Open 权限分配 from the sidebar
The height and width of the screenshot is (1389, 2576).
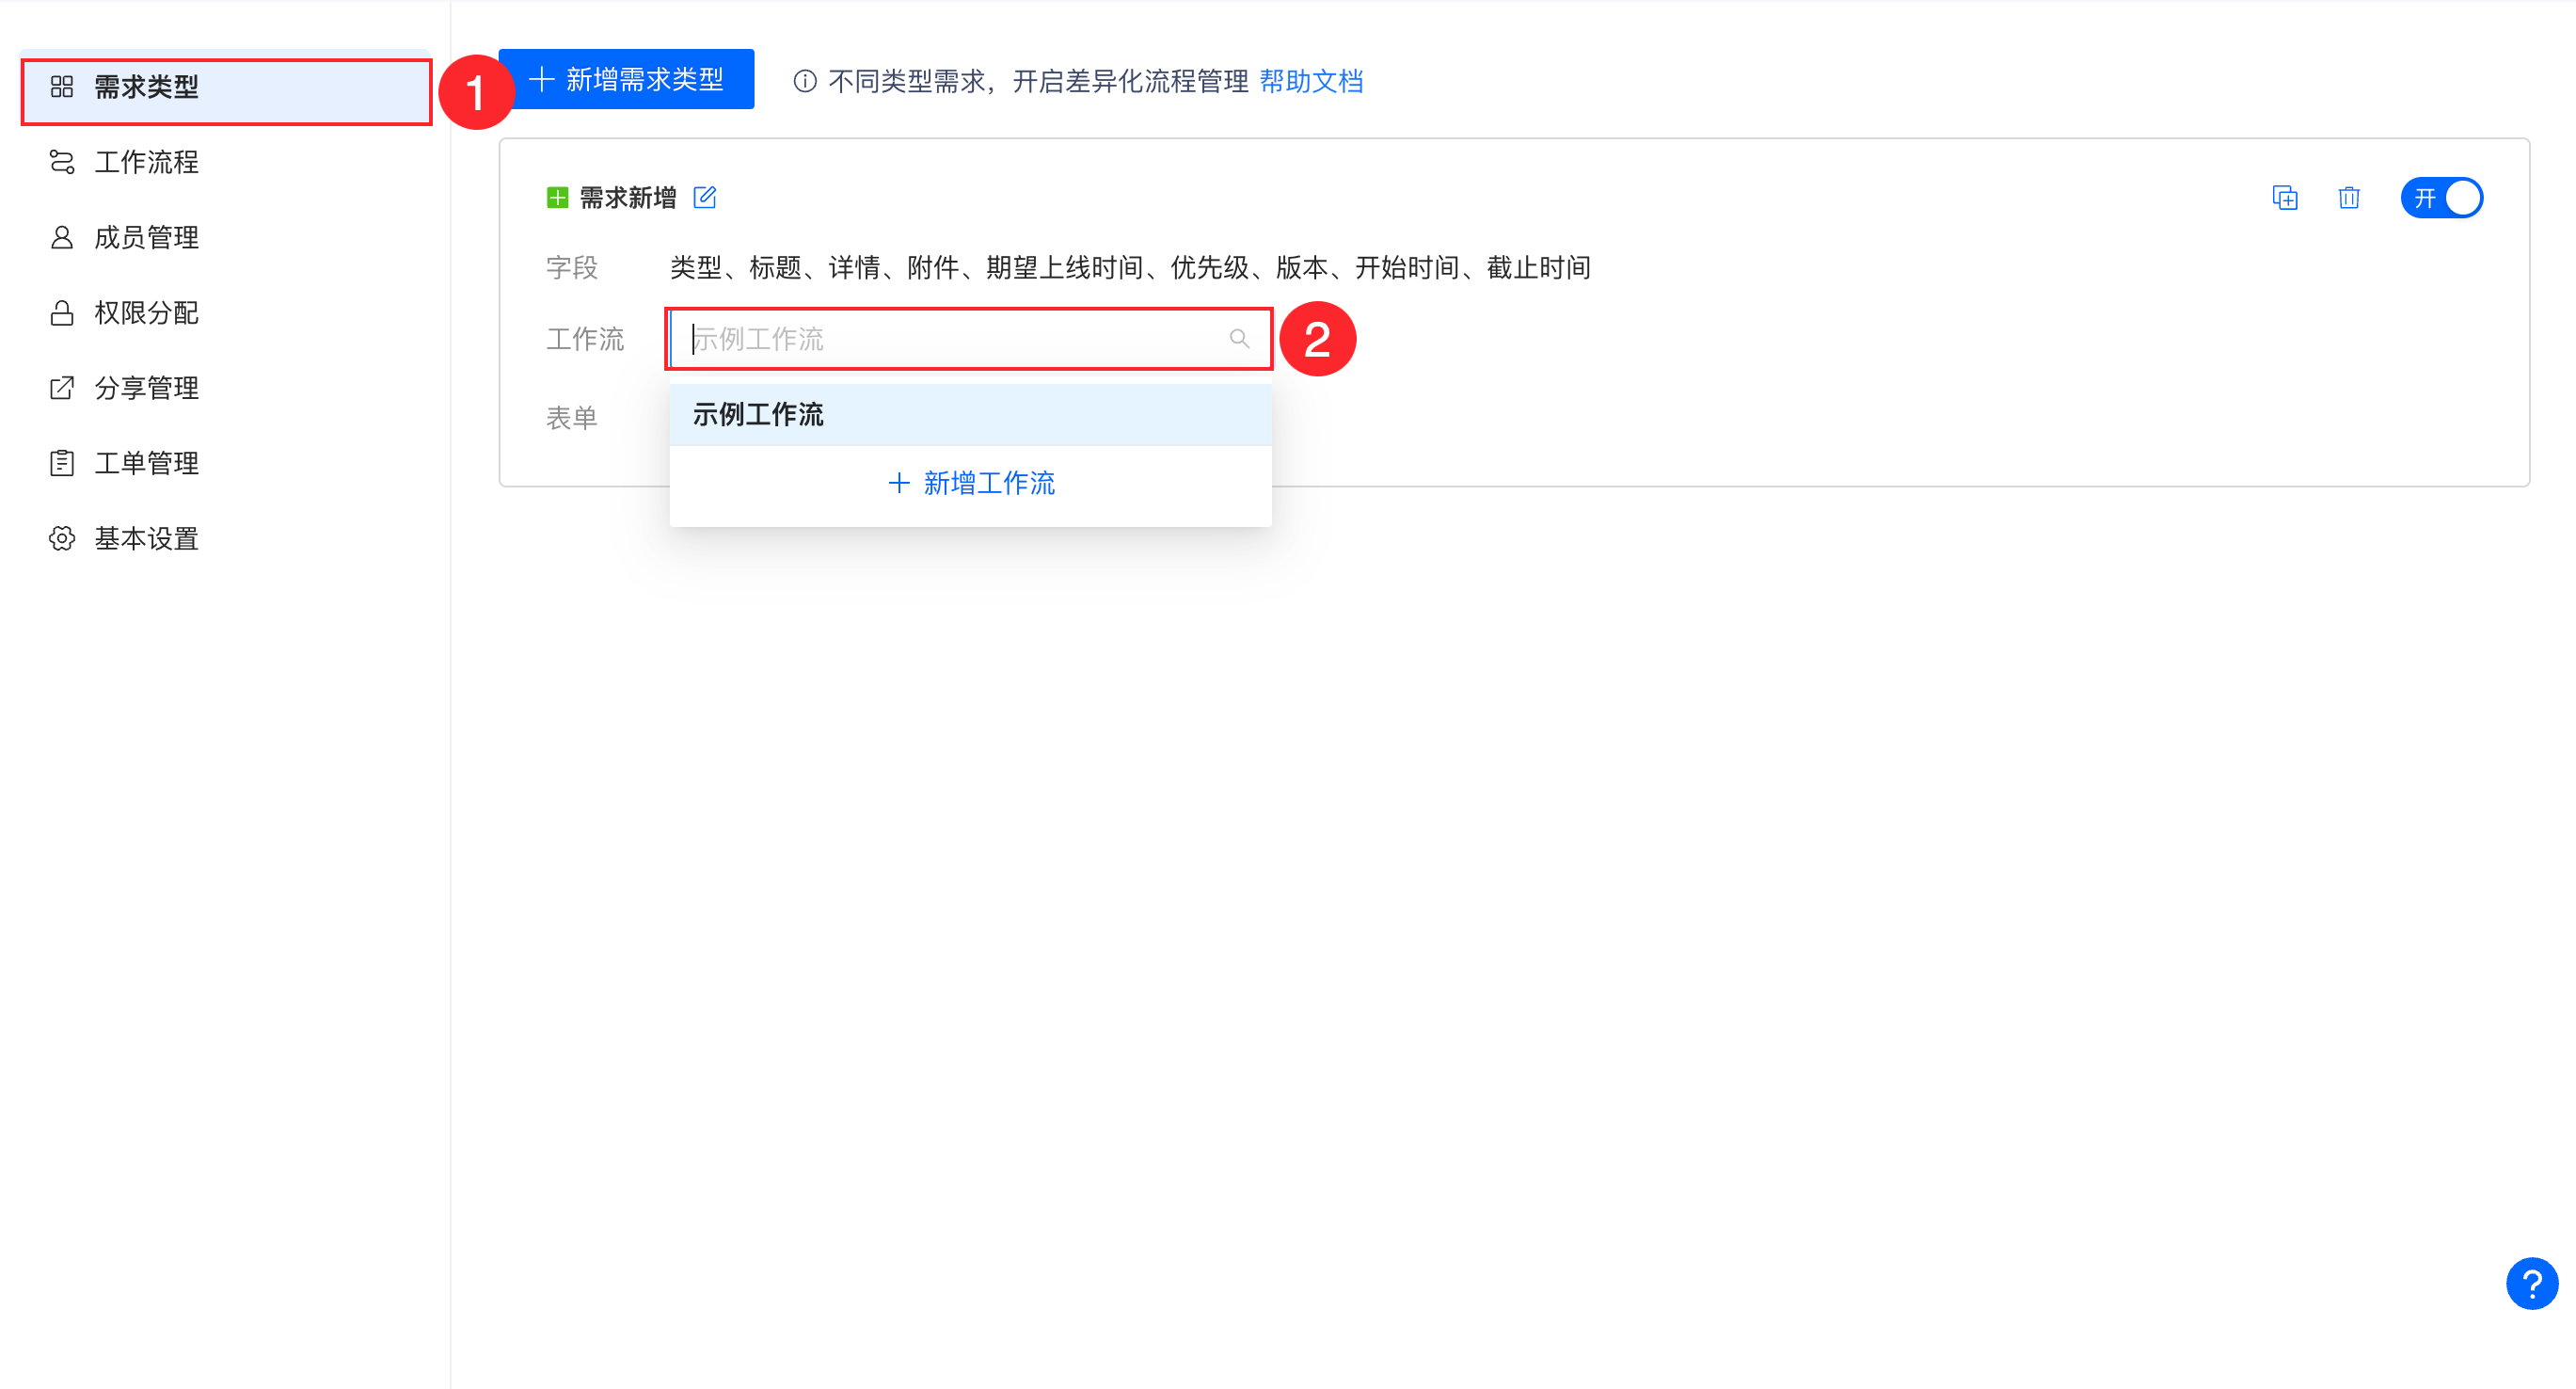[x=146, y=313]
